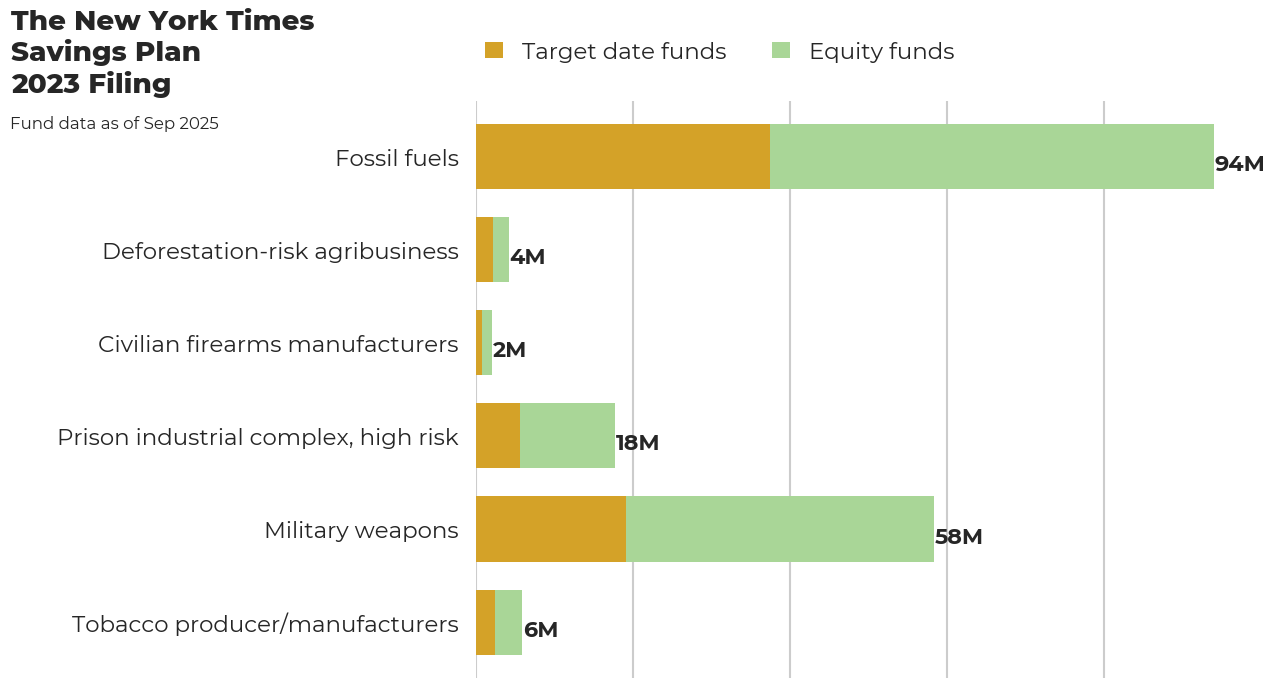Image resolution: width=1275 pixels, height=688 pixels.
Task: Select the Deforestation-risk agribusiness axis label
Action: point(280,251)
